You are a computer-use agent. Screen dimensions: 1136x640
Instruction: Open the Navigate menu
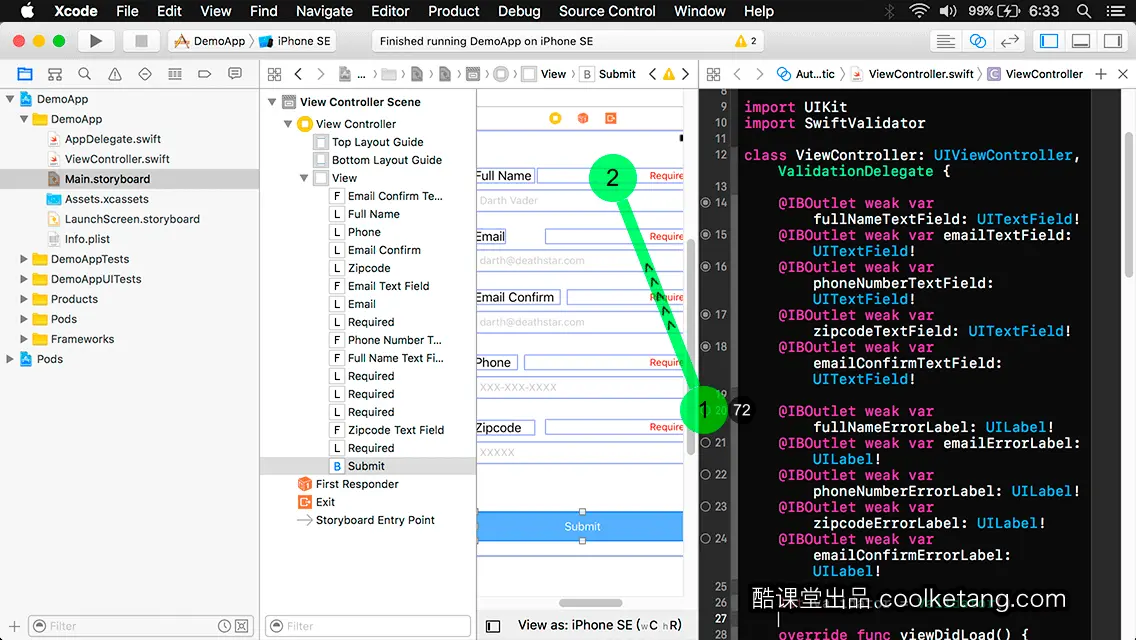click(324, 11)
